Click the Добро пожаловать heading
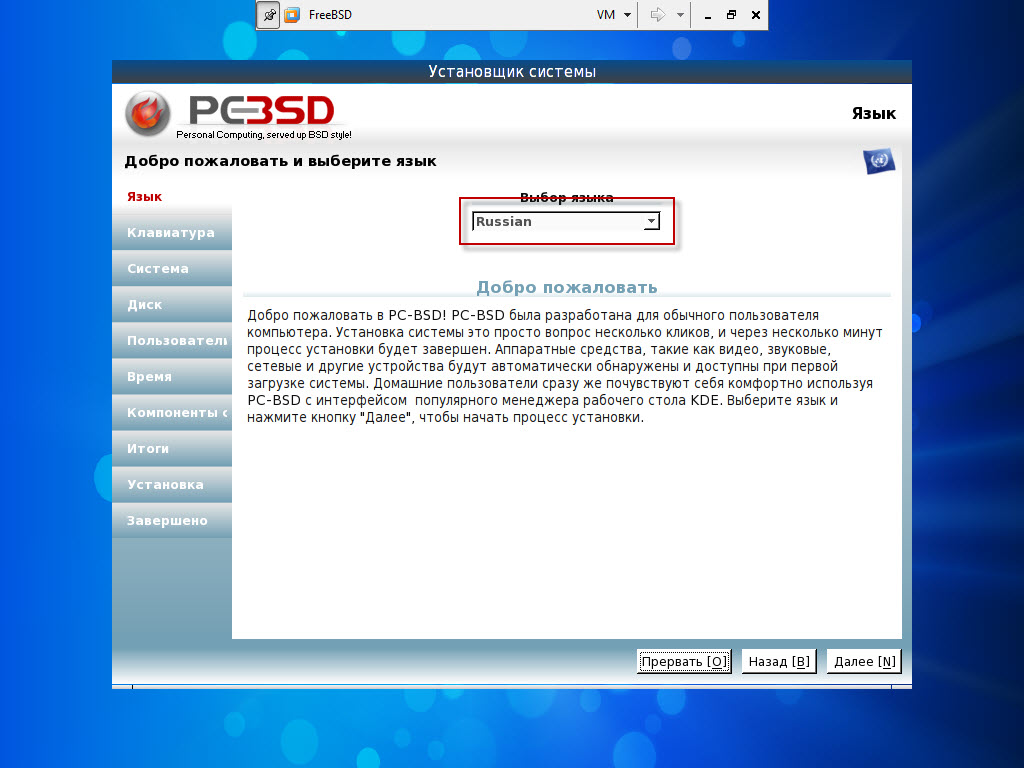This screenshot has height=768, width=1024. 567,287
